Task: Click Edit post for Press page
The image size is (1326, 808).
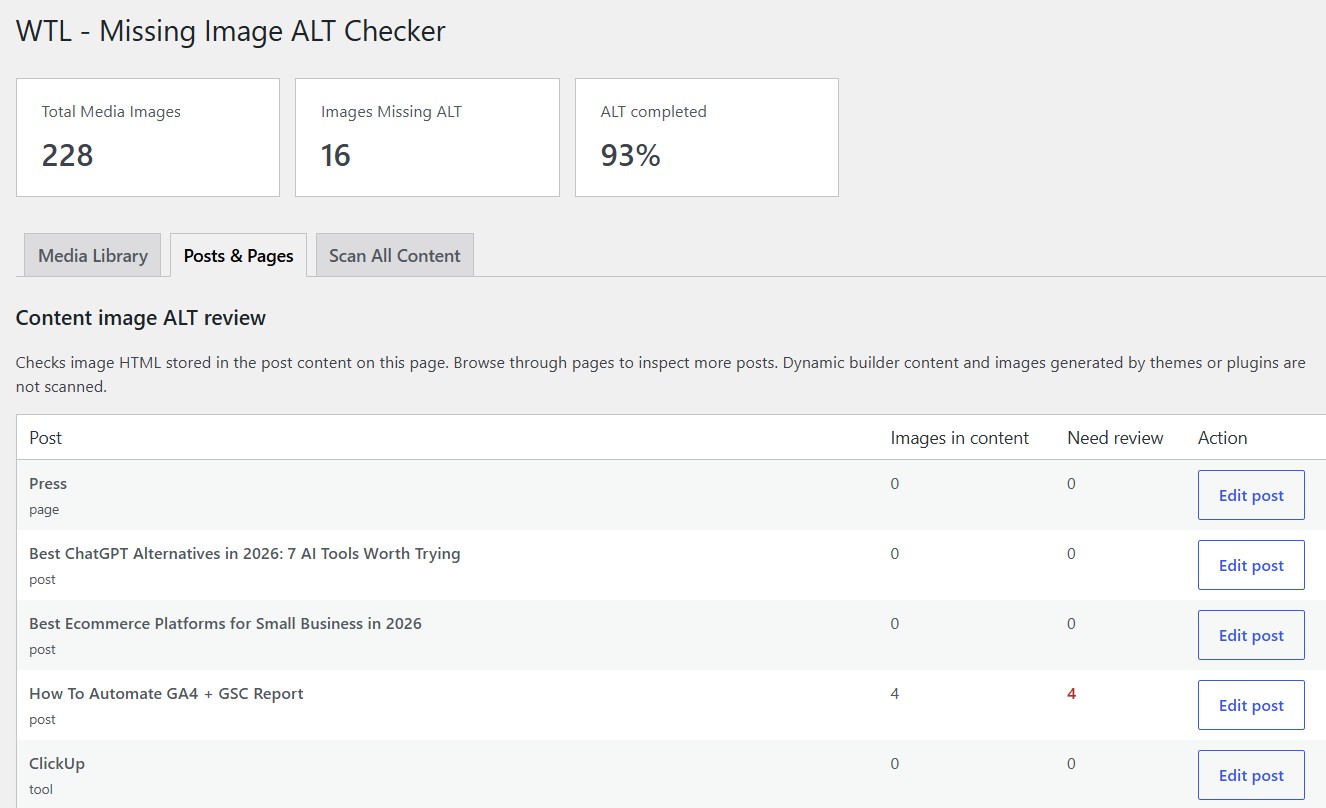Action: point(1251,495)
